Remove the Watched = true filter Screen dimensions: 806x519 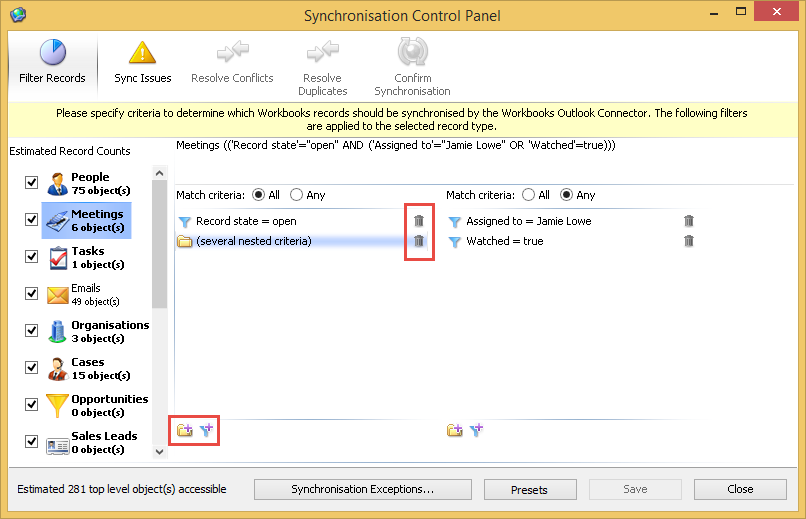(689, 240)
